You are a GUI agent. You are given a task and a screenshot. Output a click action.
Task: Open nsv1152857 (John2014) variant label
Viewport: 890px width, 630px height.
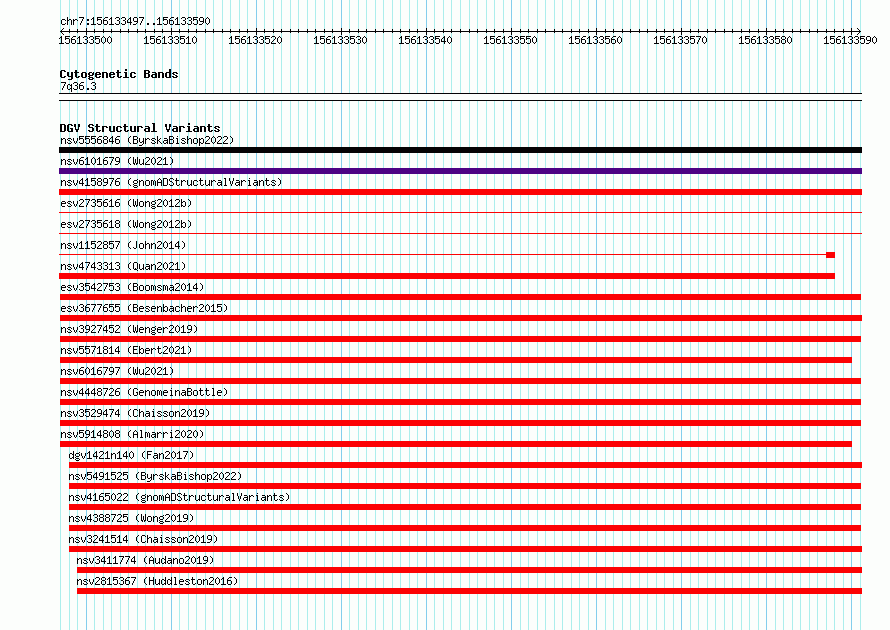pyautogui.click(x=123, y=245)
